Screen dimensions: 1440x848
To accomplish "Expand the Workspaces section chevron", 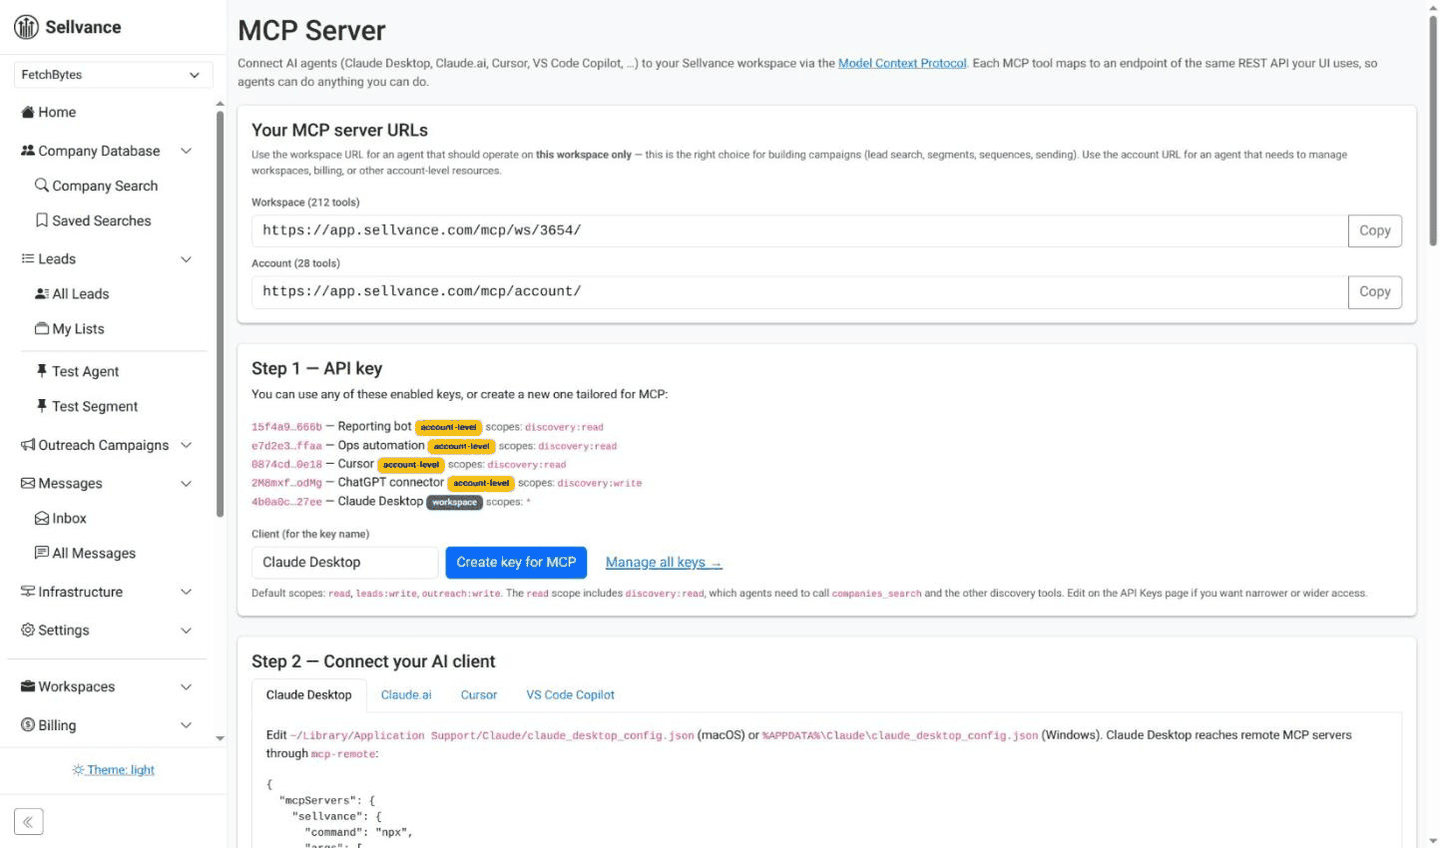I will (186, 687).
